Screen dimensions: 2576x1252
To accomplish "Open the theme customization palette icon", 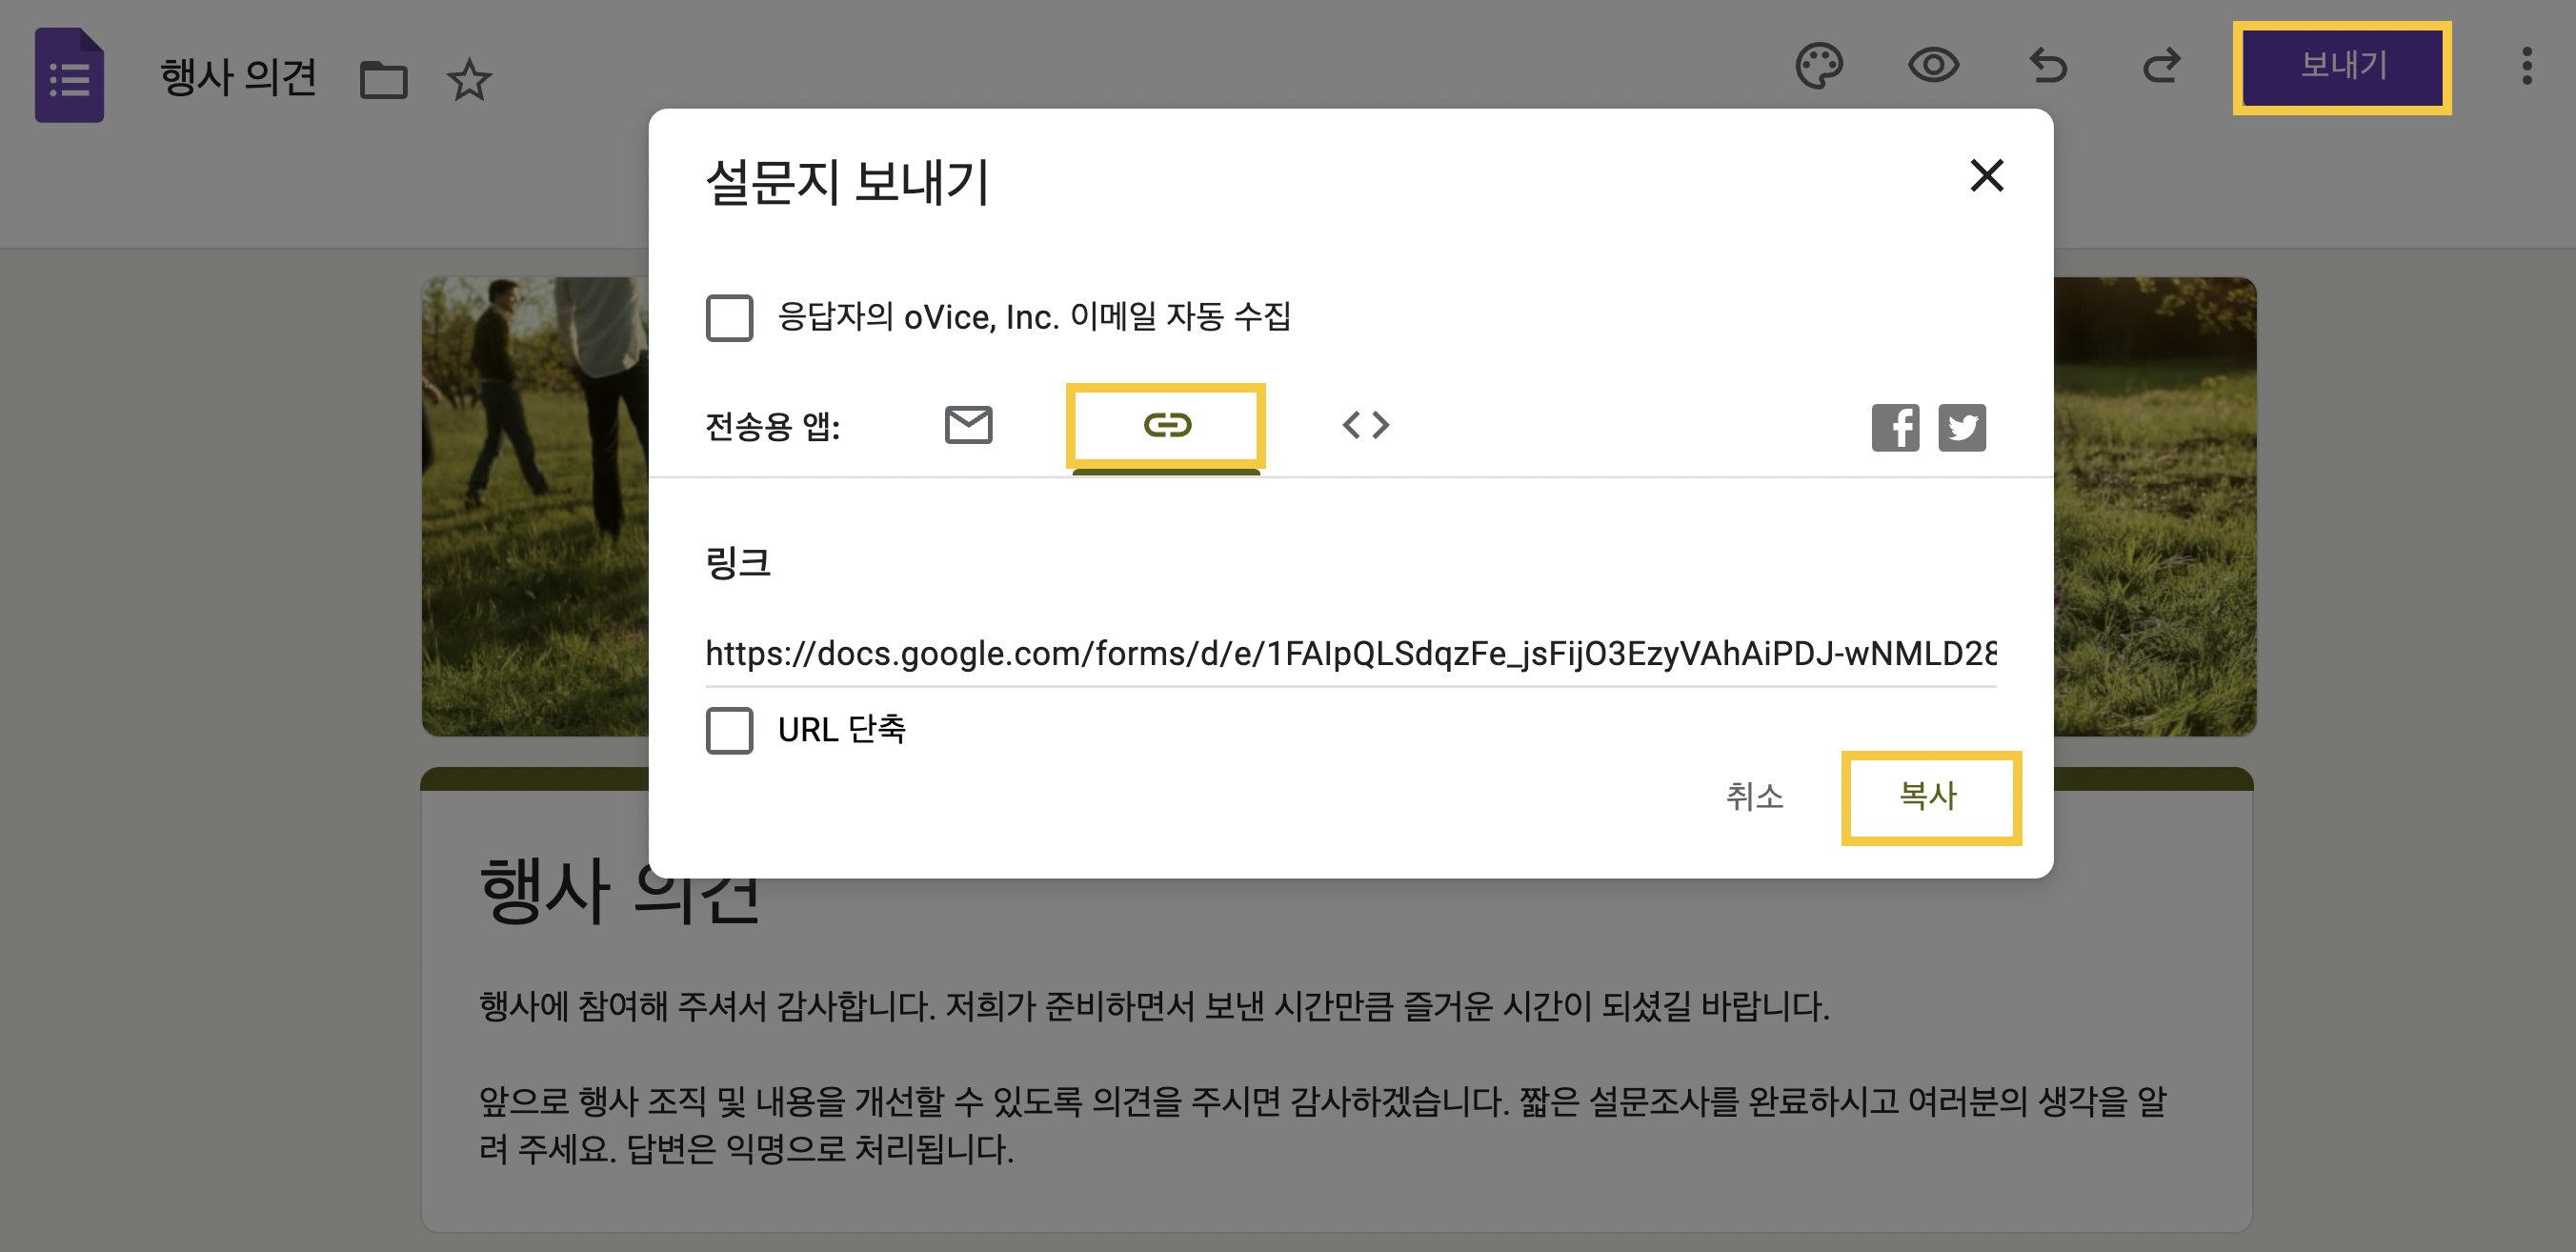I will 1819,66.
